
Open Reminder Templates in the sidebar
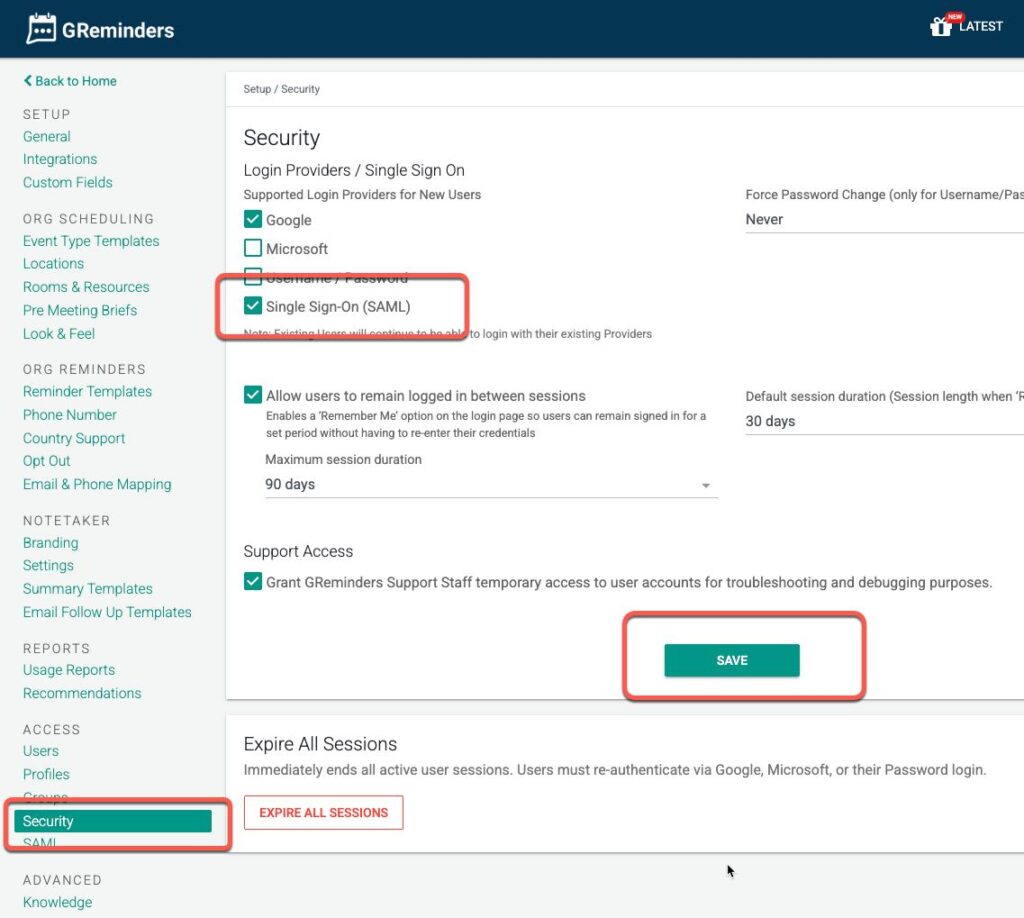click(x=87, y=392)
